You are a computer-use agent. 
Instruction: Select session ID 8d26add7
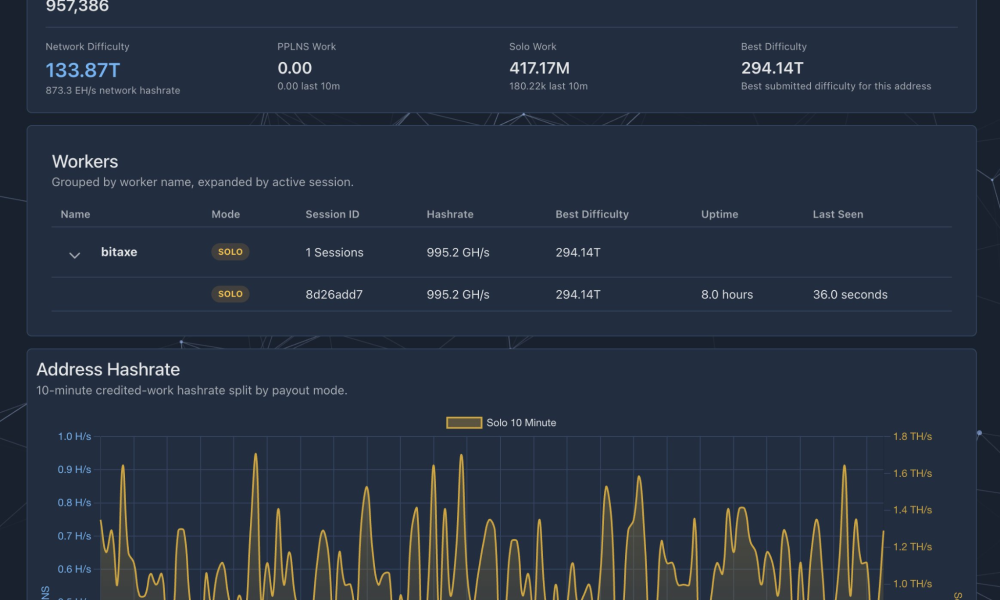coord(334,295)
